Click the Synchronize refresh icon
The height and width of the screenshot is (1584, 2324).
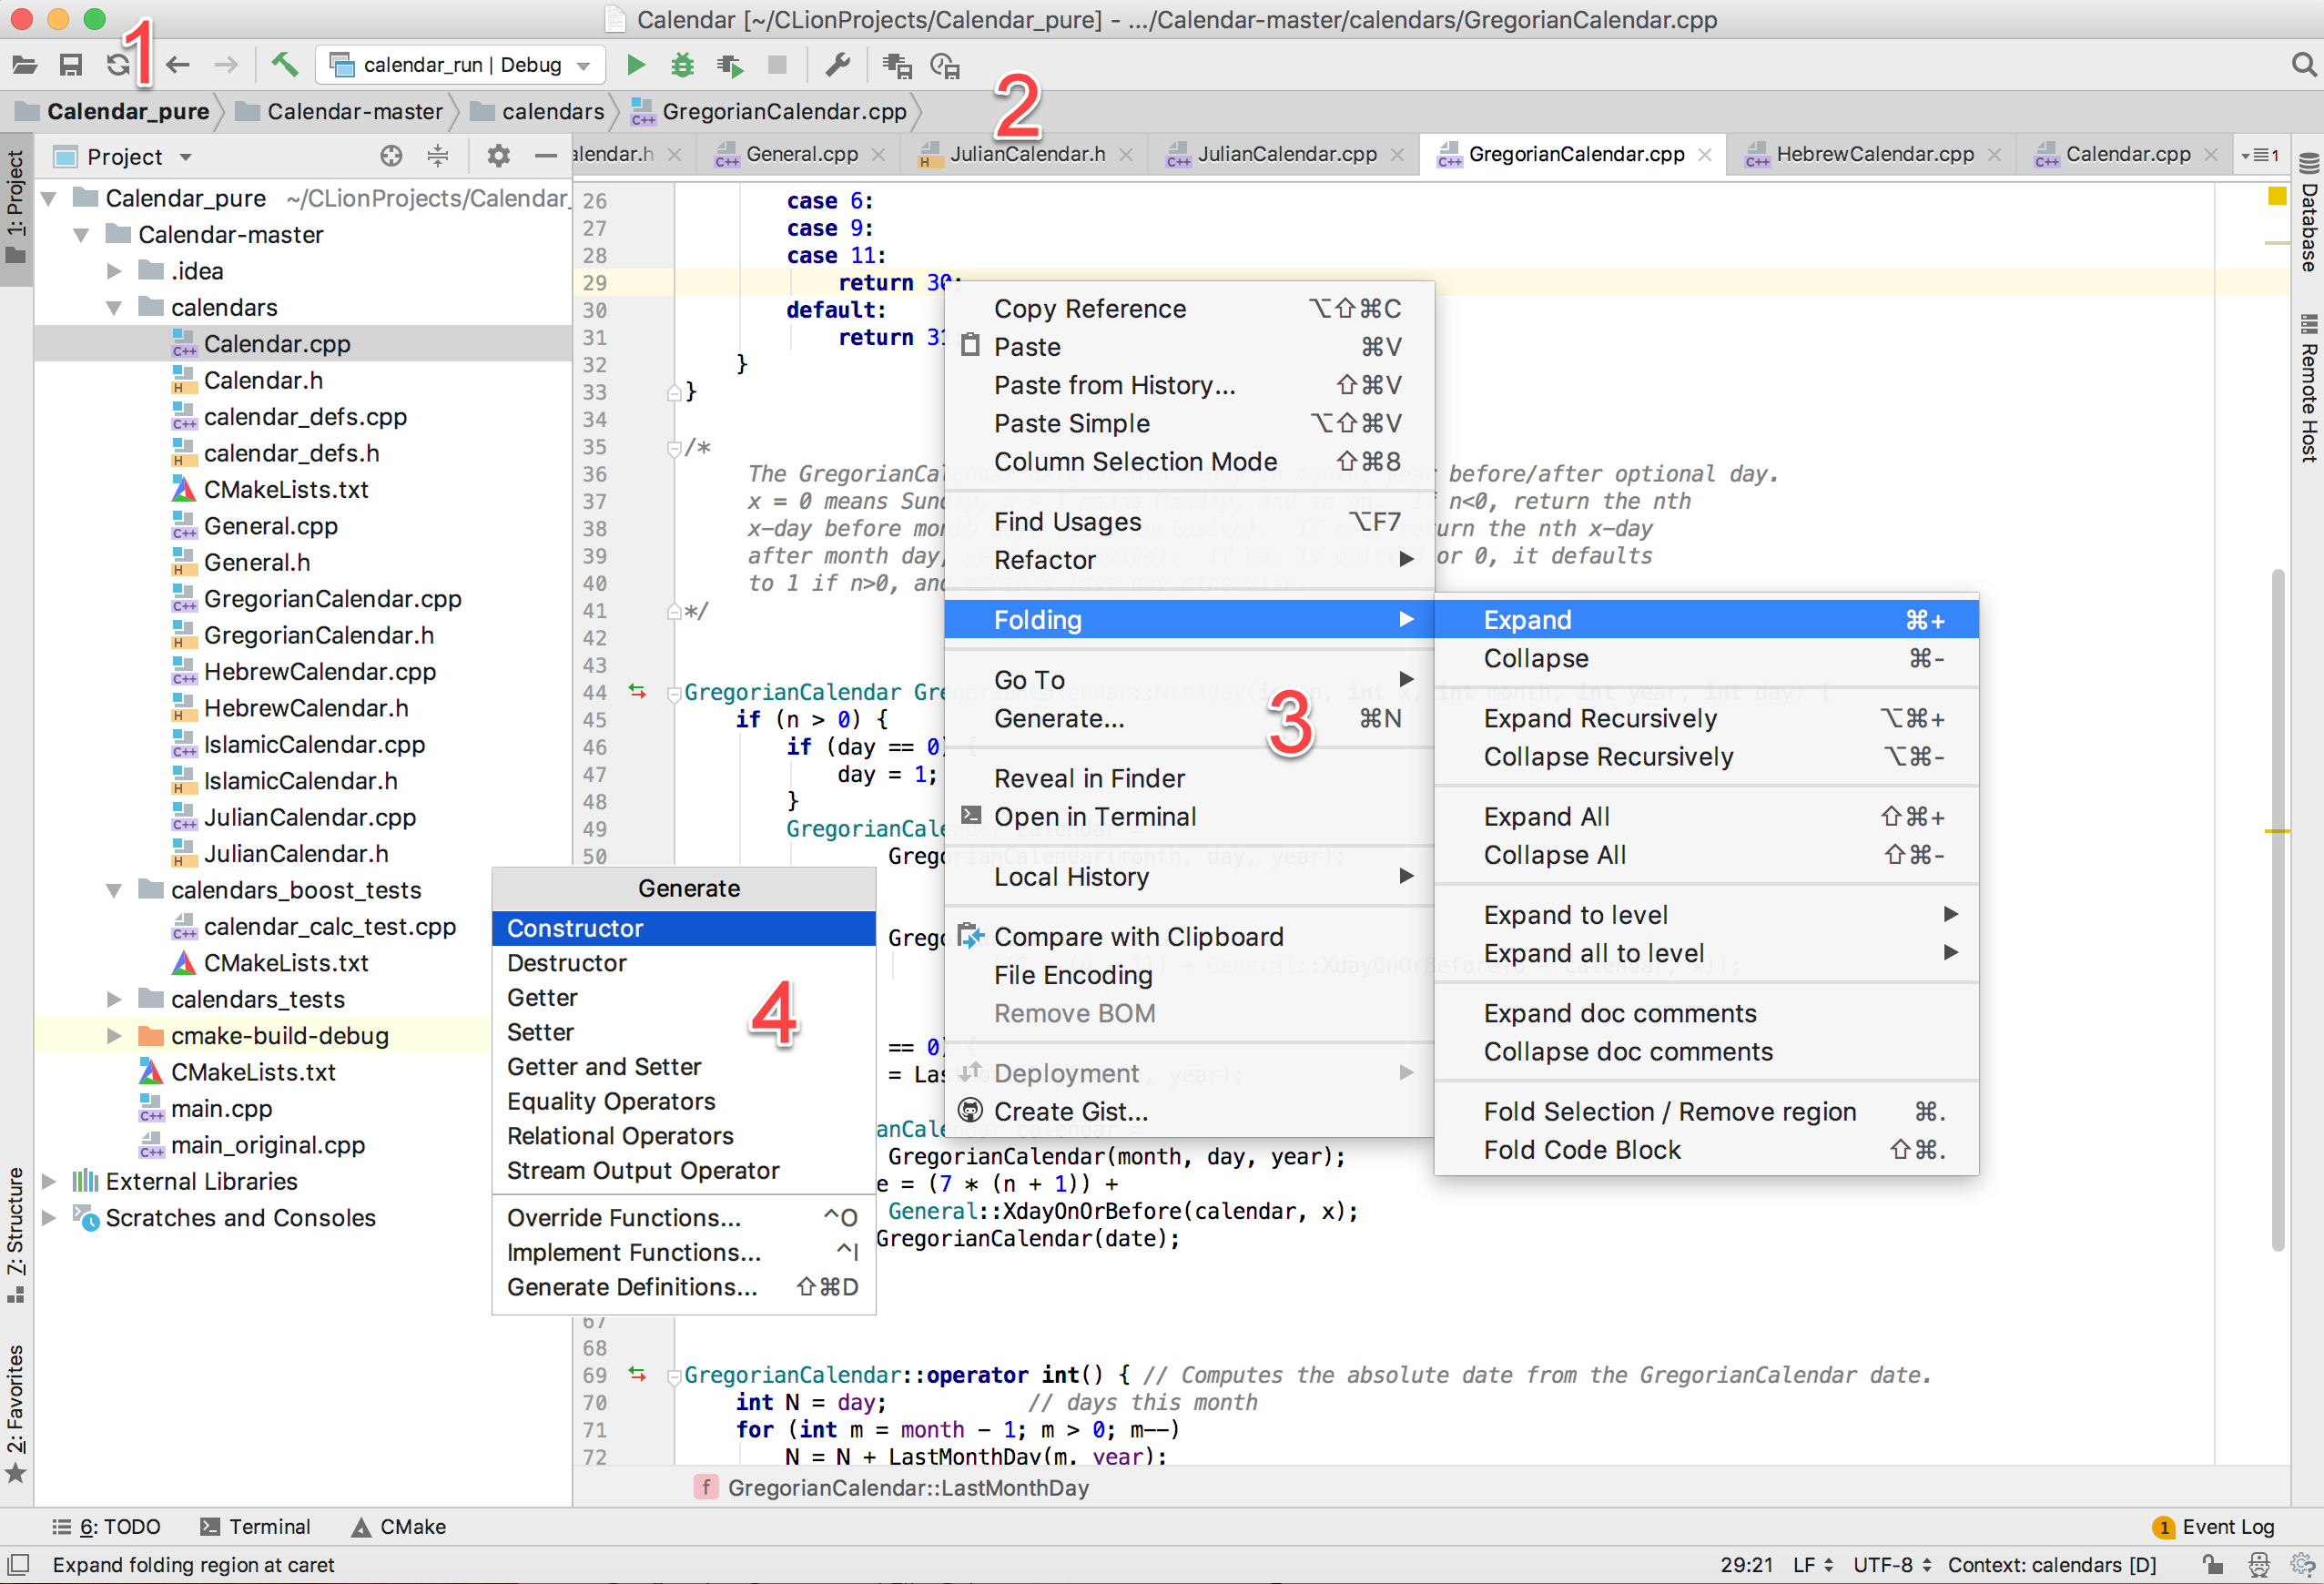click(x=117, y=65)
